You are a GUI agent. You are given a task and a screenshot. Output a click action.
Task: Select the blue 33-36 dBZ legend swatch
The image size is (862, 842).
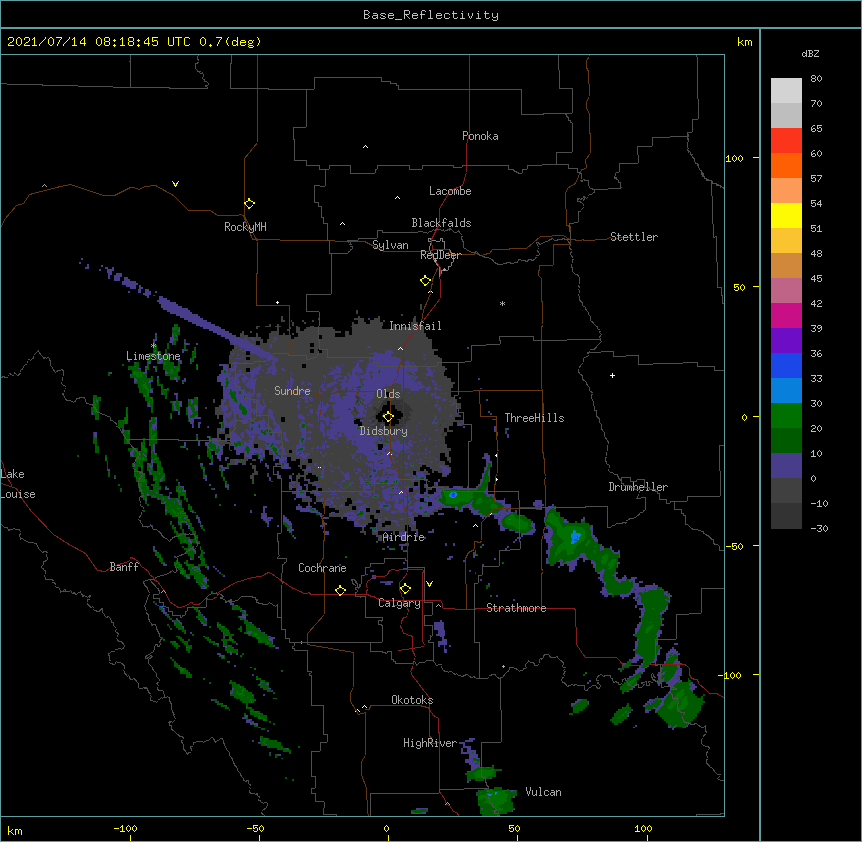[x=786, y=365]
